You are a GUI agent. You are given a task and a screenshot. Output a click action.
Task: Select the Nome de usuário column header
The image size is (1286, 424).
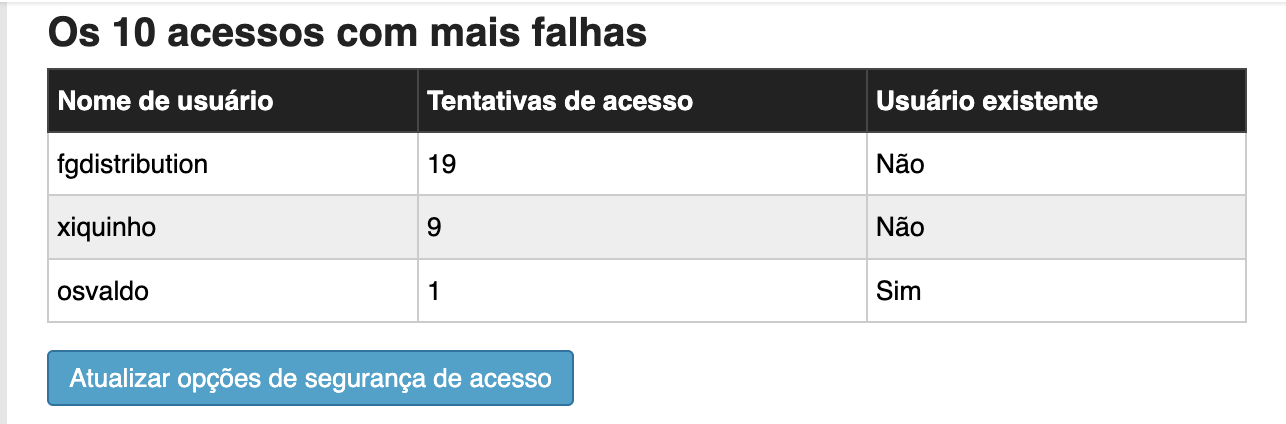(233, 100)
